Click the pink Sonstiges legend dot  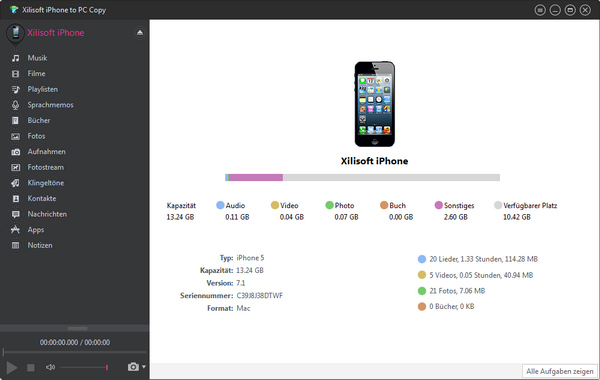(439, 205)
